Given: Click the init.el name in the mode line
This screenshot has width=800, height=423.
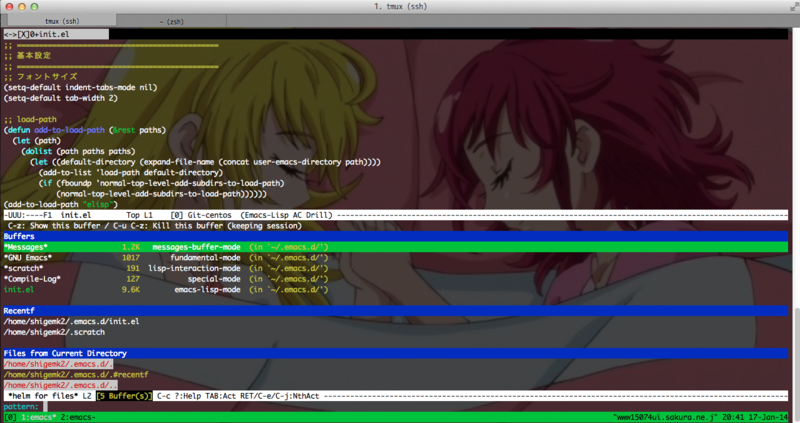Looking at the screenshot, I should (x=76, y=215).
